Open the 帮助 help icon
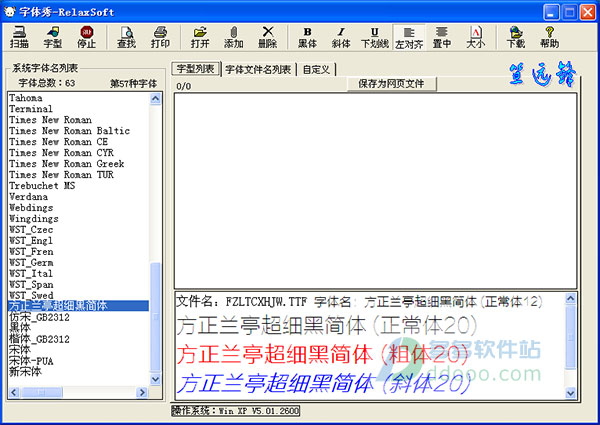This screenshot has height=425, width=600. [549, 37]
